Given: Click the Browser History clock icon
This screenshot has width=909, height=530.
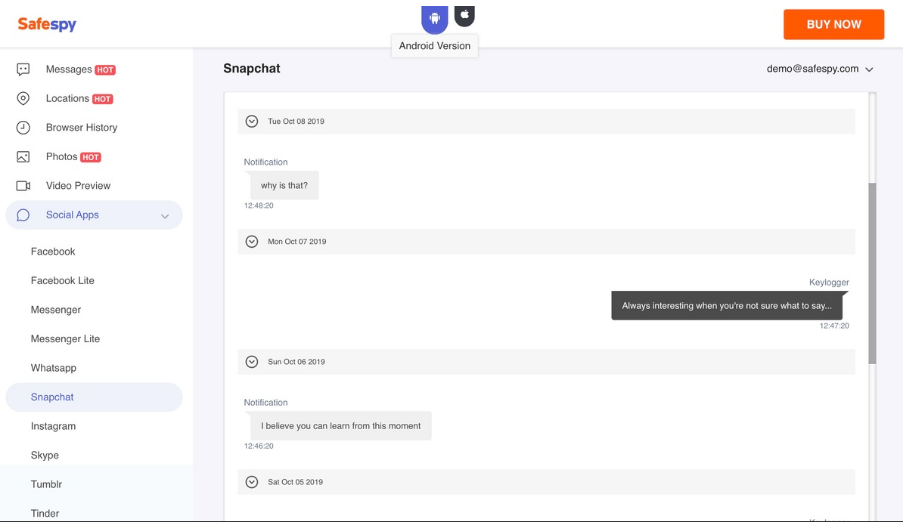Looking at the screenshot, I should (x=23, y=128).
